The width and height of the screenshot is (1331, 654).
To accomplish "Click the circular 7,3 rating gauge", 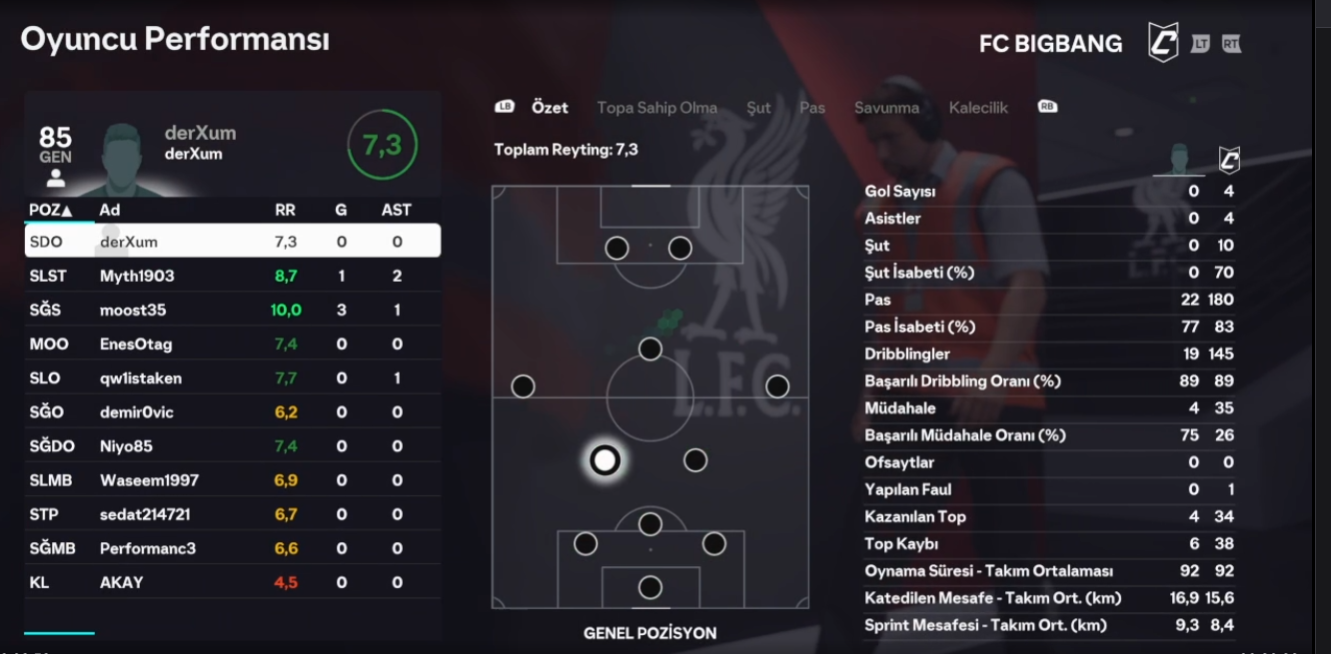I will (381, 146).
